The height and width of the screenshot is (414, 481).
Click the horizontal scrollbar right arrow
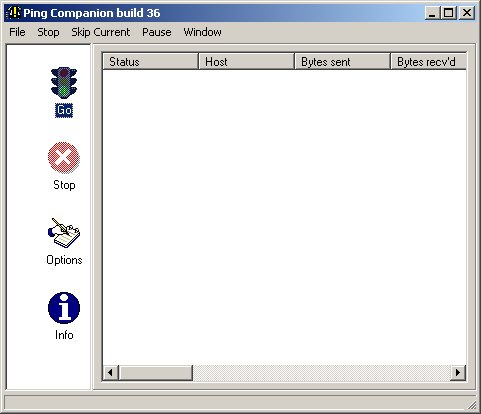click(x=458, y=372)
